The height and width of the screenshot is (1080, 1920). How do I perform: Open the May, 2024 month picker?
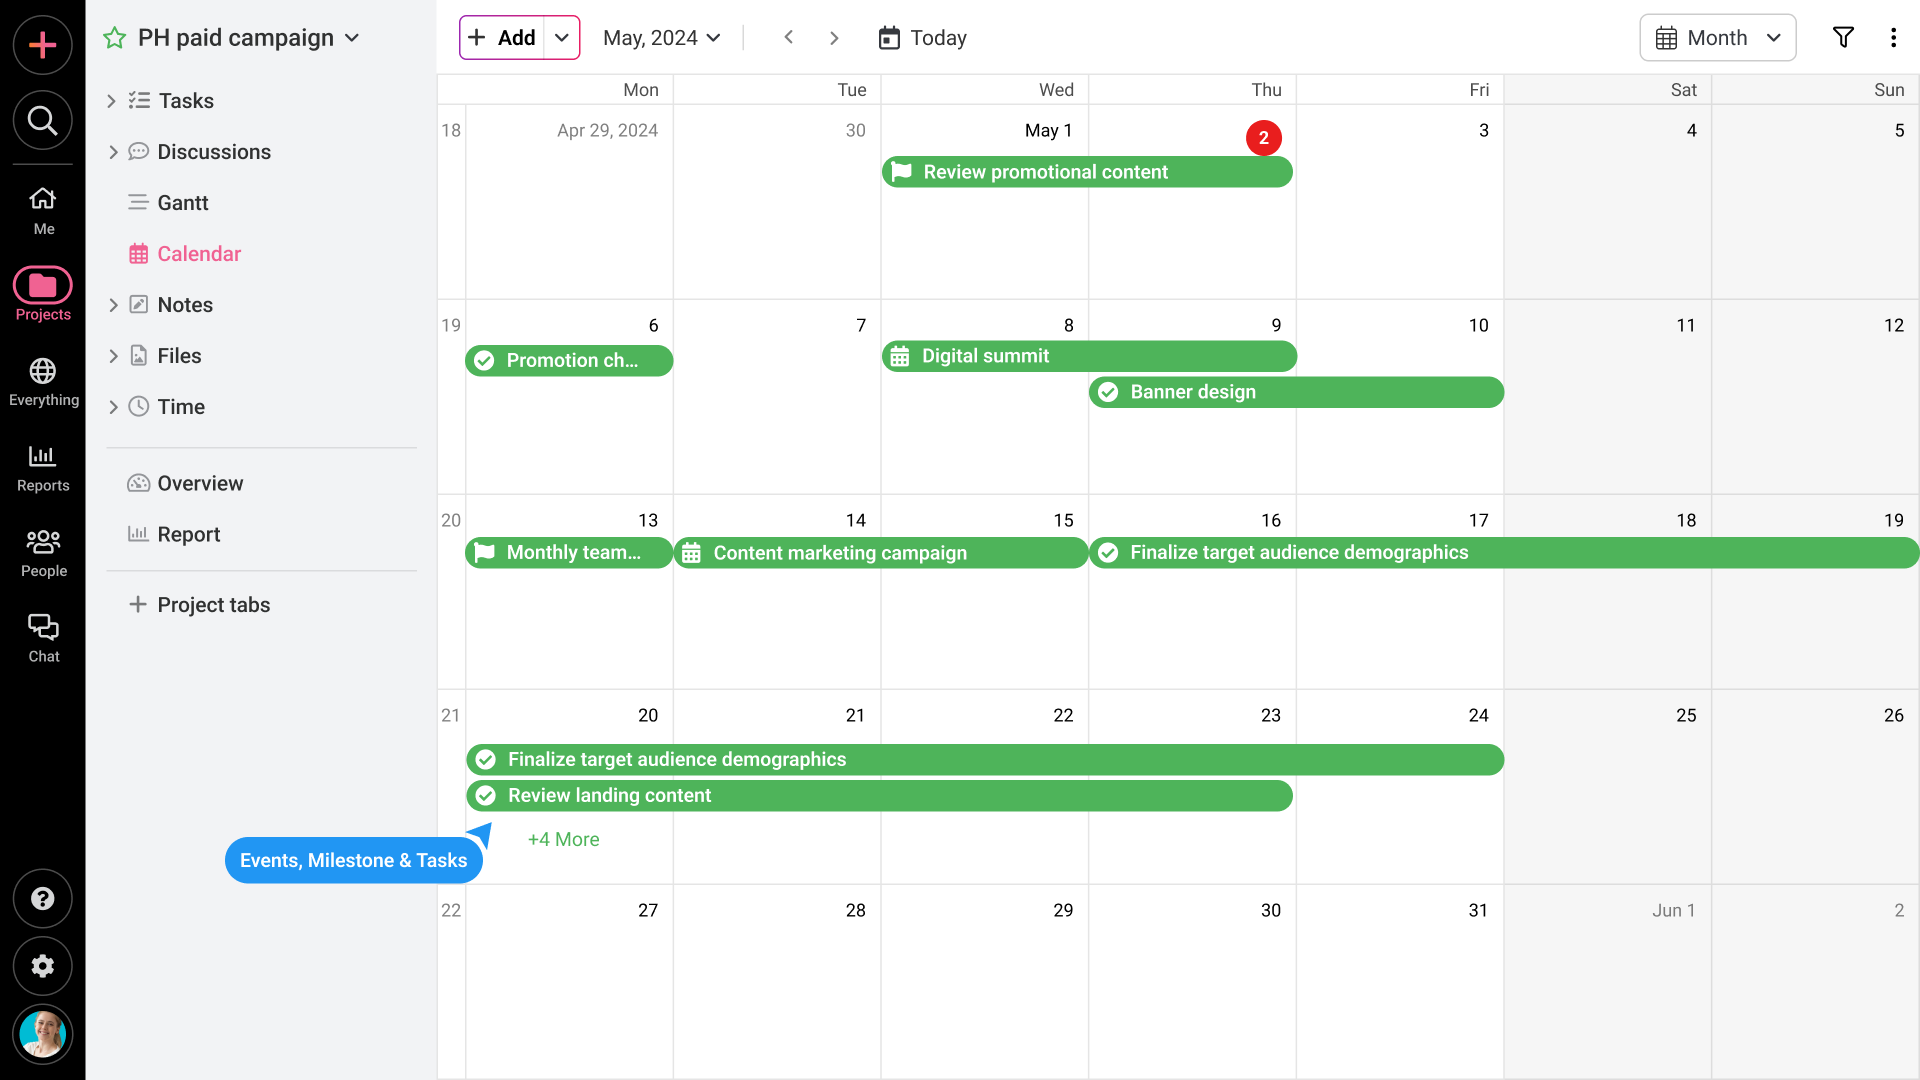(661, 38)
